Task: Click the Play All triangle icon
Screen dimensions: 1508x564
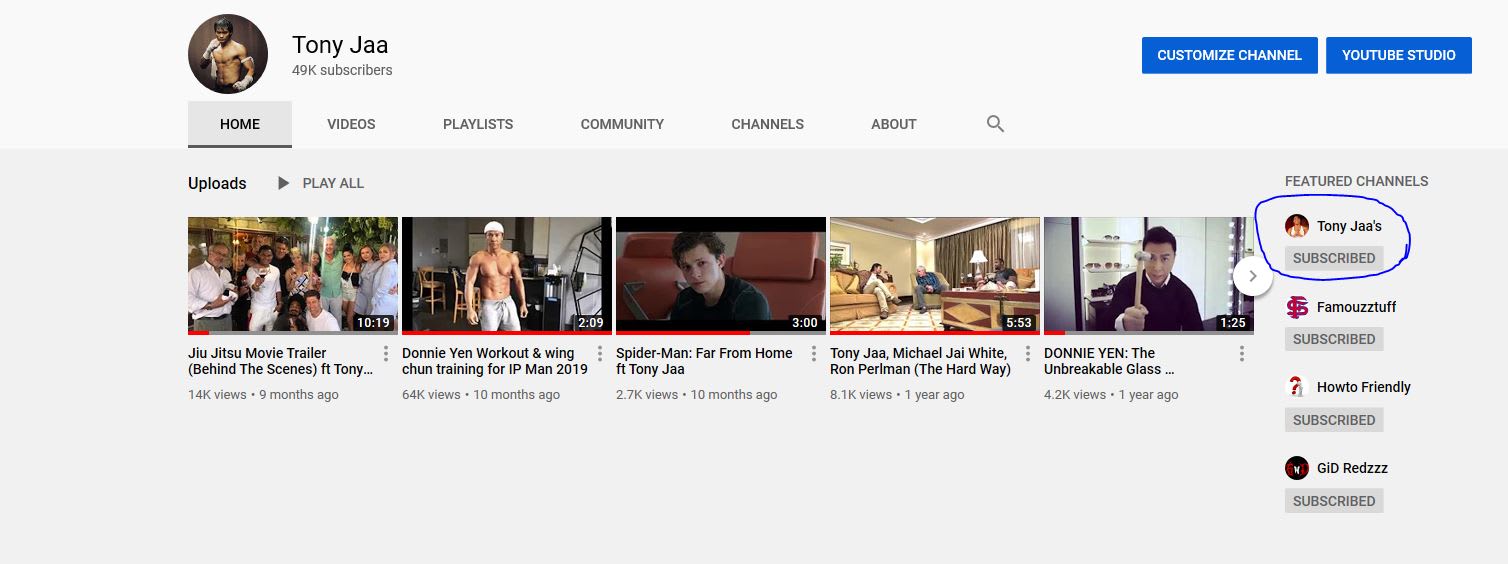Action: click(284, 183)
